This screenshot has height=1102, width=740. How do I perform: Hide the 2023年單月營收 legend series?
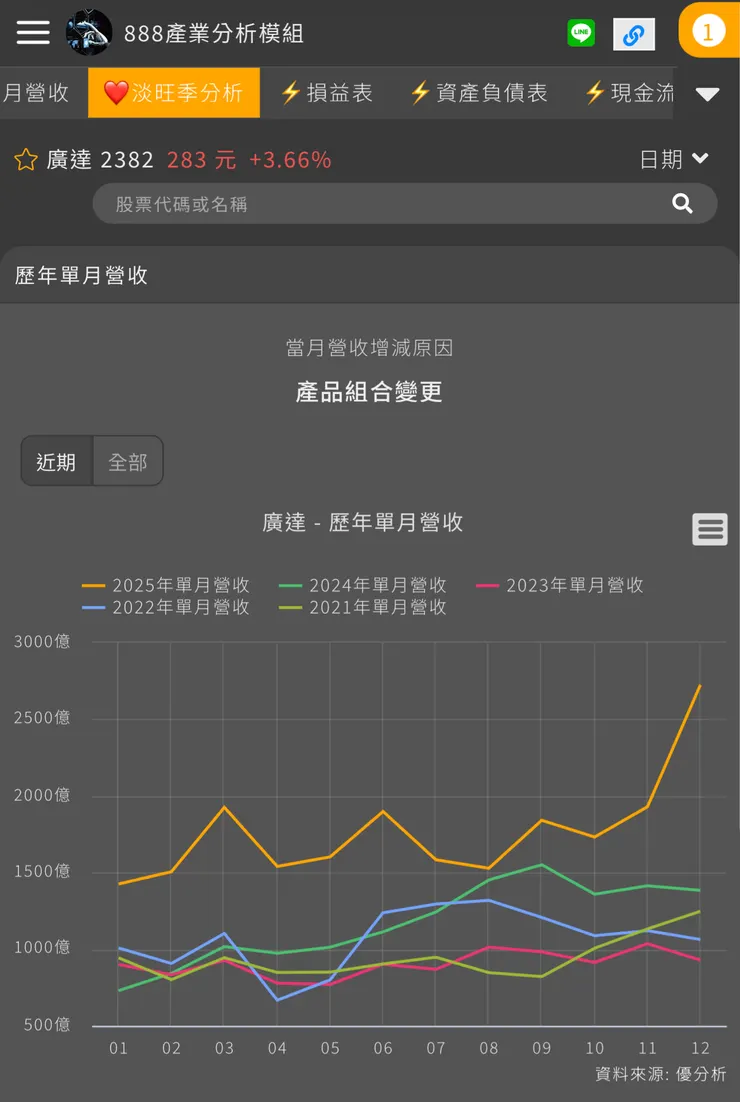pyautogui.click(x=559, y=585)
